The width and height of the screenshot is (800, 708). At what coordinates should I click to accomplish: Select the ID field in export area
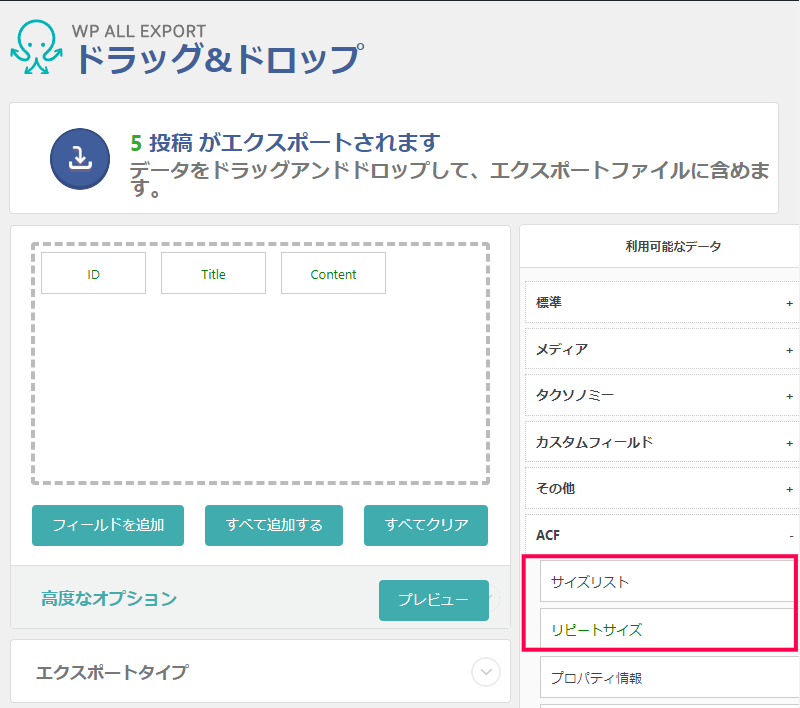[94, 273]
